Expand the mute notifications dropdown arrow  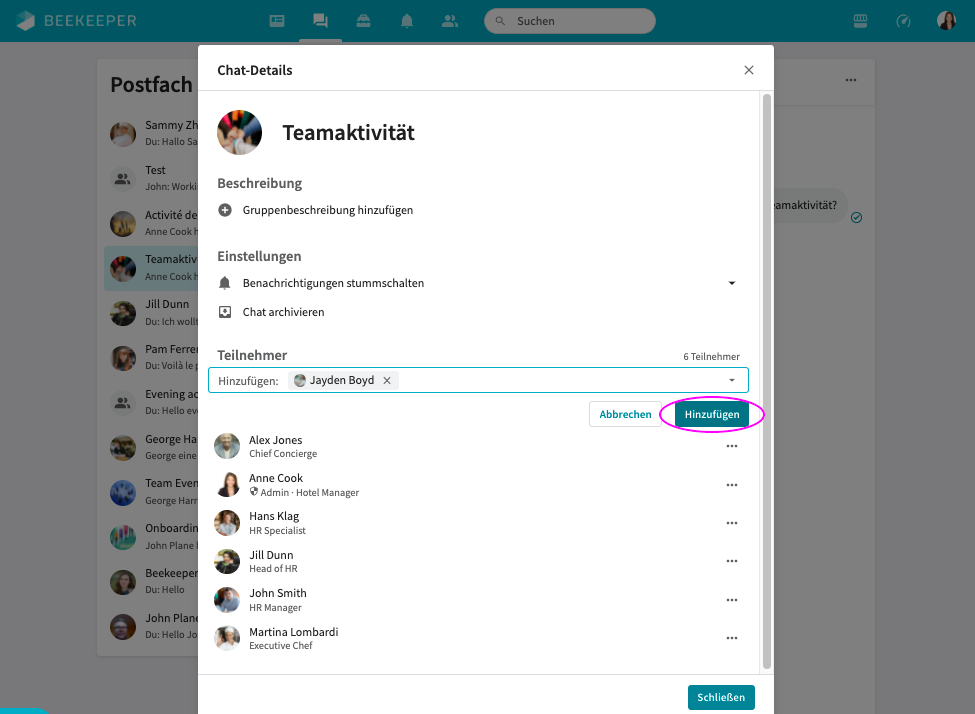(x=732, y=283)
